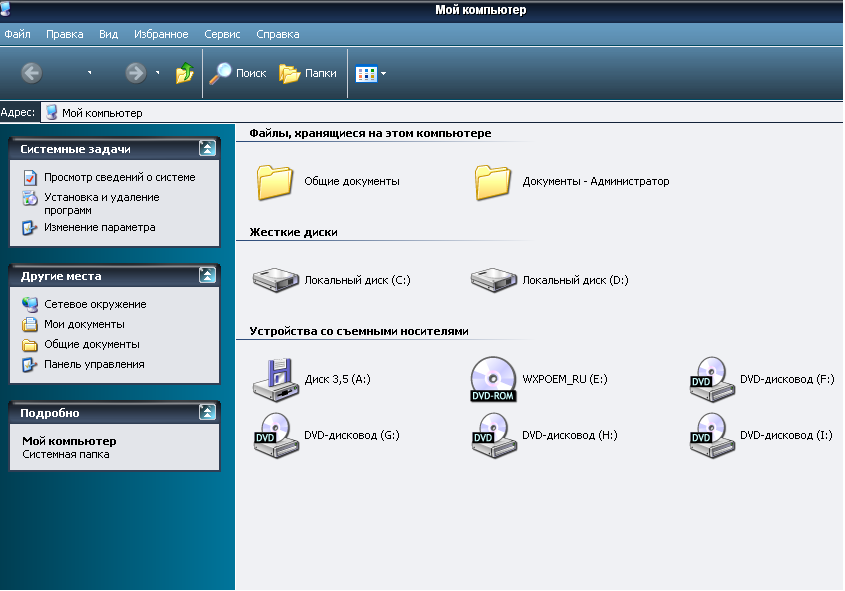Open Общие документы link in sidebar
This screenshot has height=591, width=845.
click(x=92, y=344)
